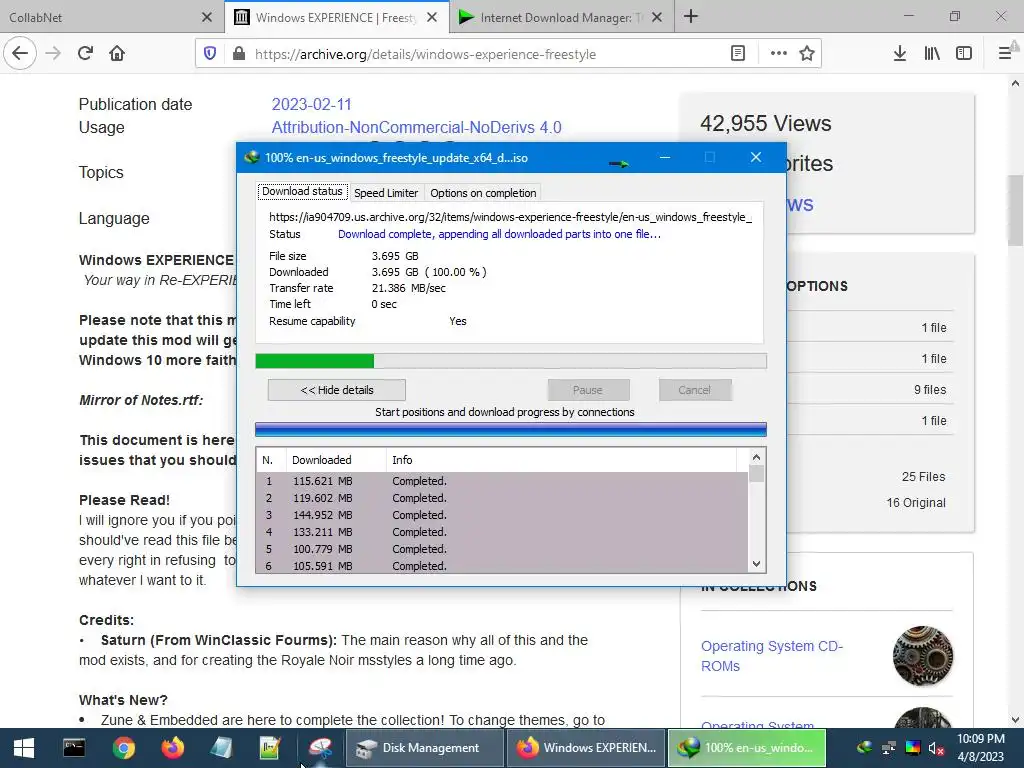Image resolution: width=1024 pixels, height=768 pixels.
Task: Switch to the Speed Limiter tab
Action: (x=386, y=193)
